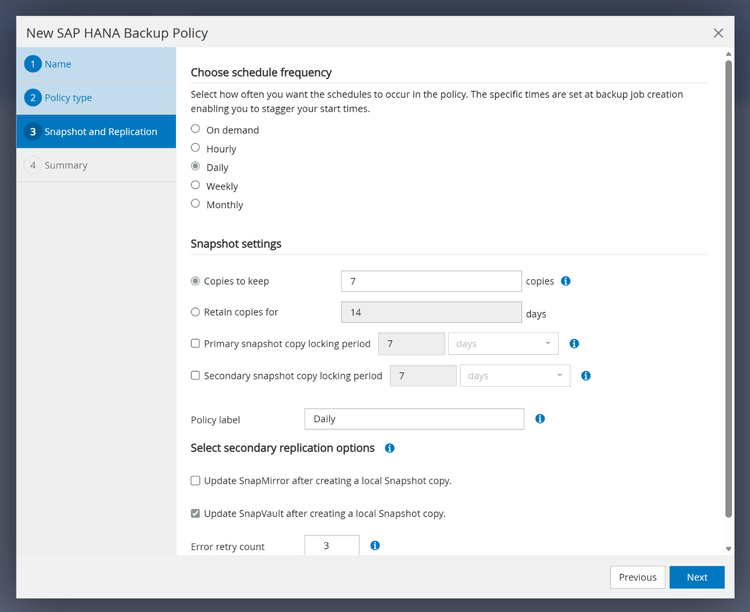The width and height of the screenshot is (750, 612).
Task: Check Update SnapMirror after local Snapshot copy
Action: pyautogui.click(x=195, y=480)
